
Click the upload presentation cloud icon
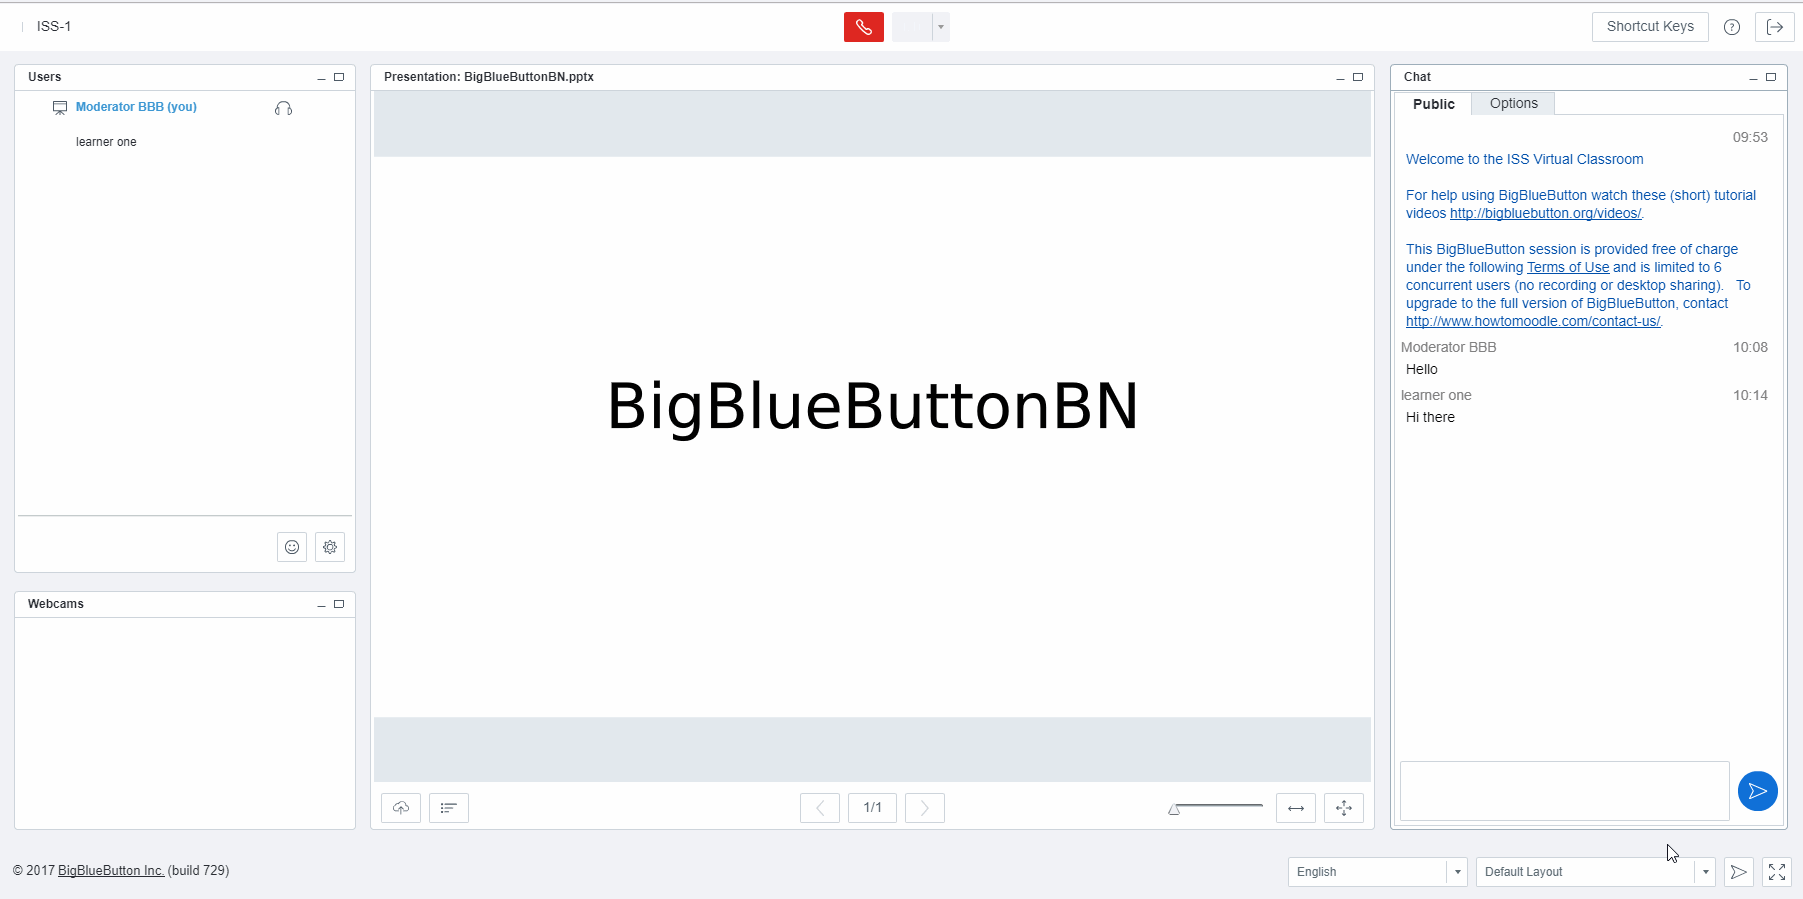[x=401, y=808]
